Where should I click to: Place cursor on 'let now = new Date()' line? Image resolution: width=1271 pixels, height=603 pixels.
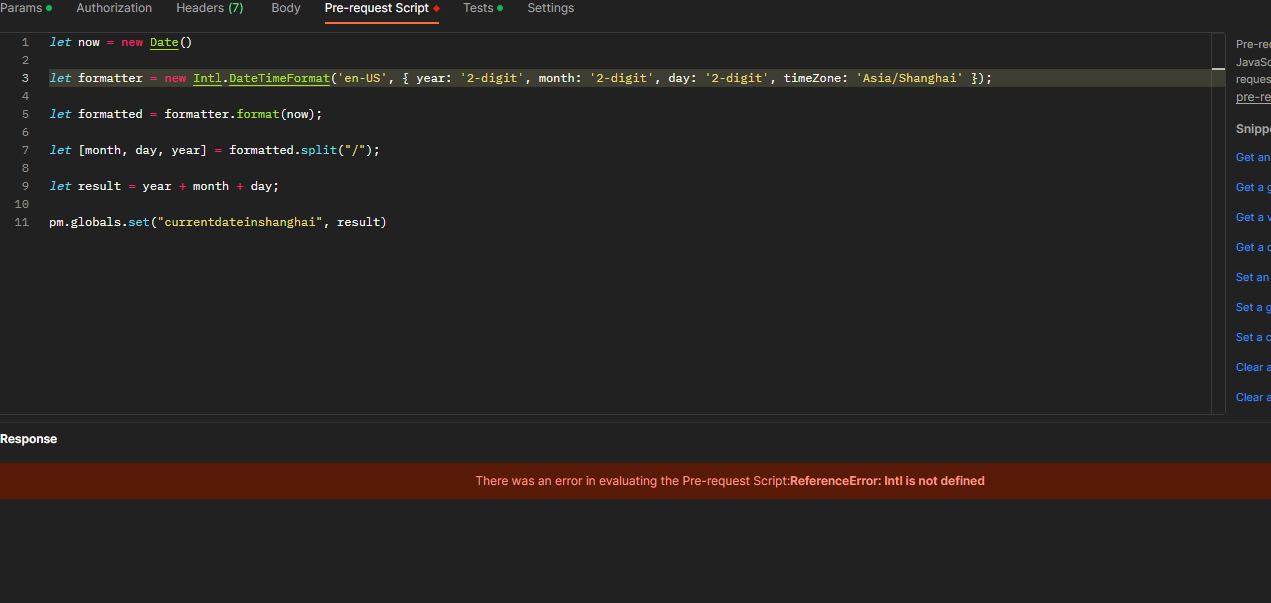click(120, 42)
